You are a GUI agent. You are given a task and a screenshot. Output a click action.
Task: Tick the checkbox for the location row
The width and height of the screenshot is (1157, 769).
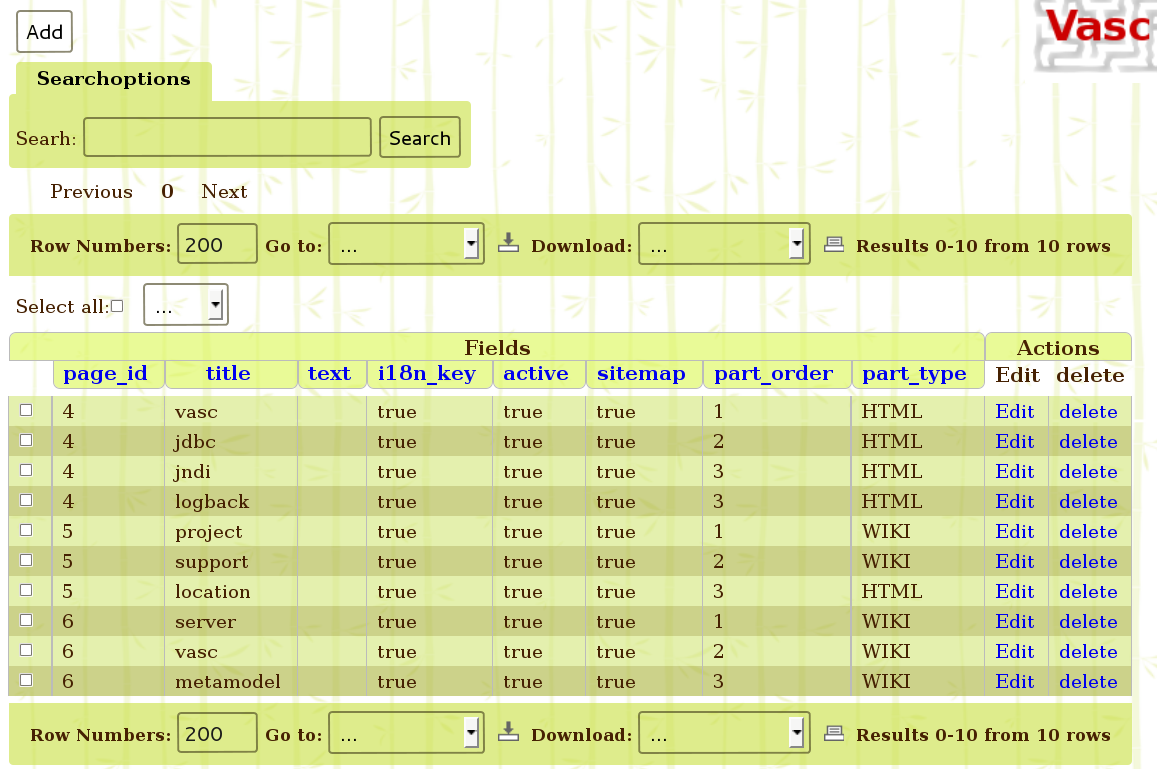coord(26,590)
